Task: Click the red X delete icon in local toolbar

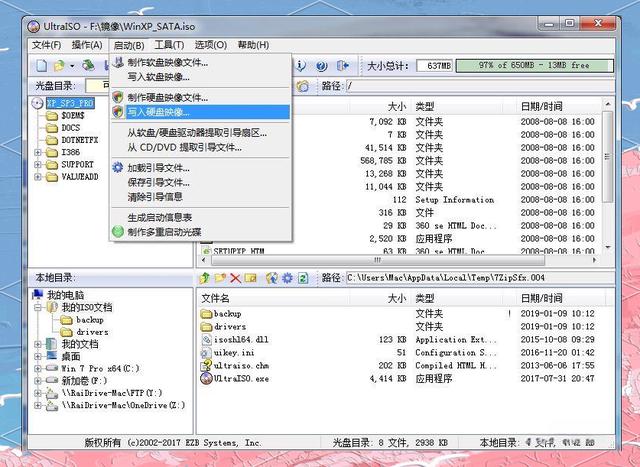Action: point(236,278)
